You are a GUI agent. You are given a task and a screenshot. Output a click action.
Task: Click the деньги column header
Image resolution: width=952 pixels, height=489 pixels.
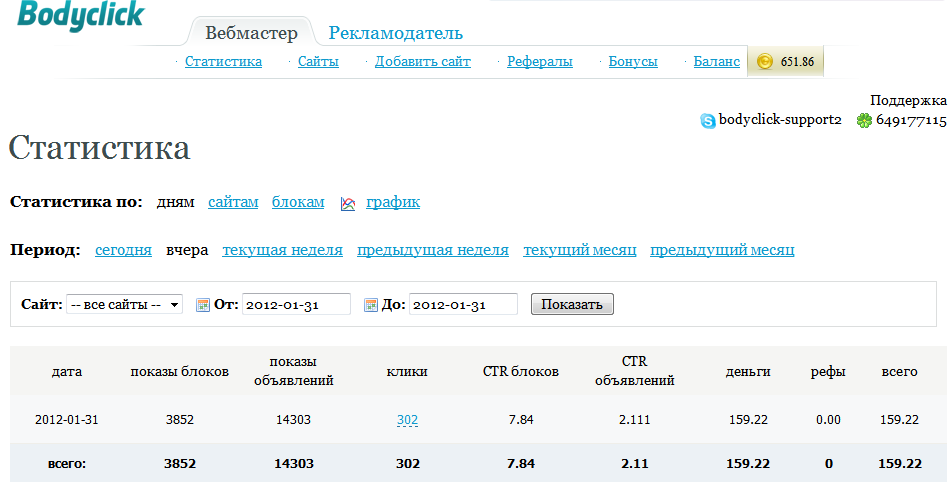coord(748,372)
